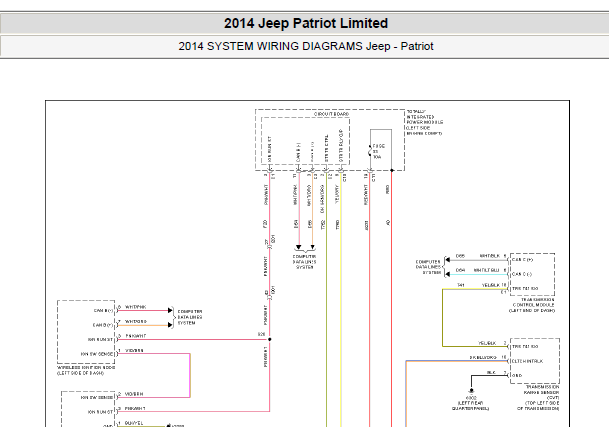The width and height of the screenshot is (609, 427).
Task: Select vertical 'WHT/PNK' label under circuit board
Action: 295,195
